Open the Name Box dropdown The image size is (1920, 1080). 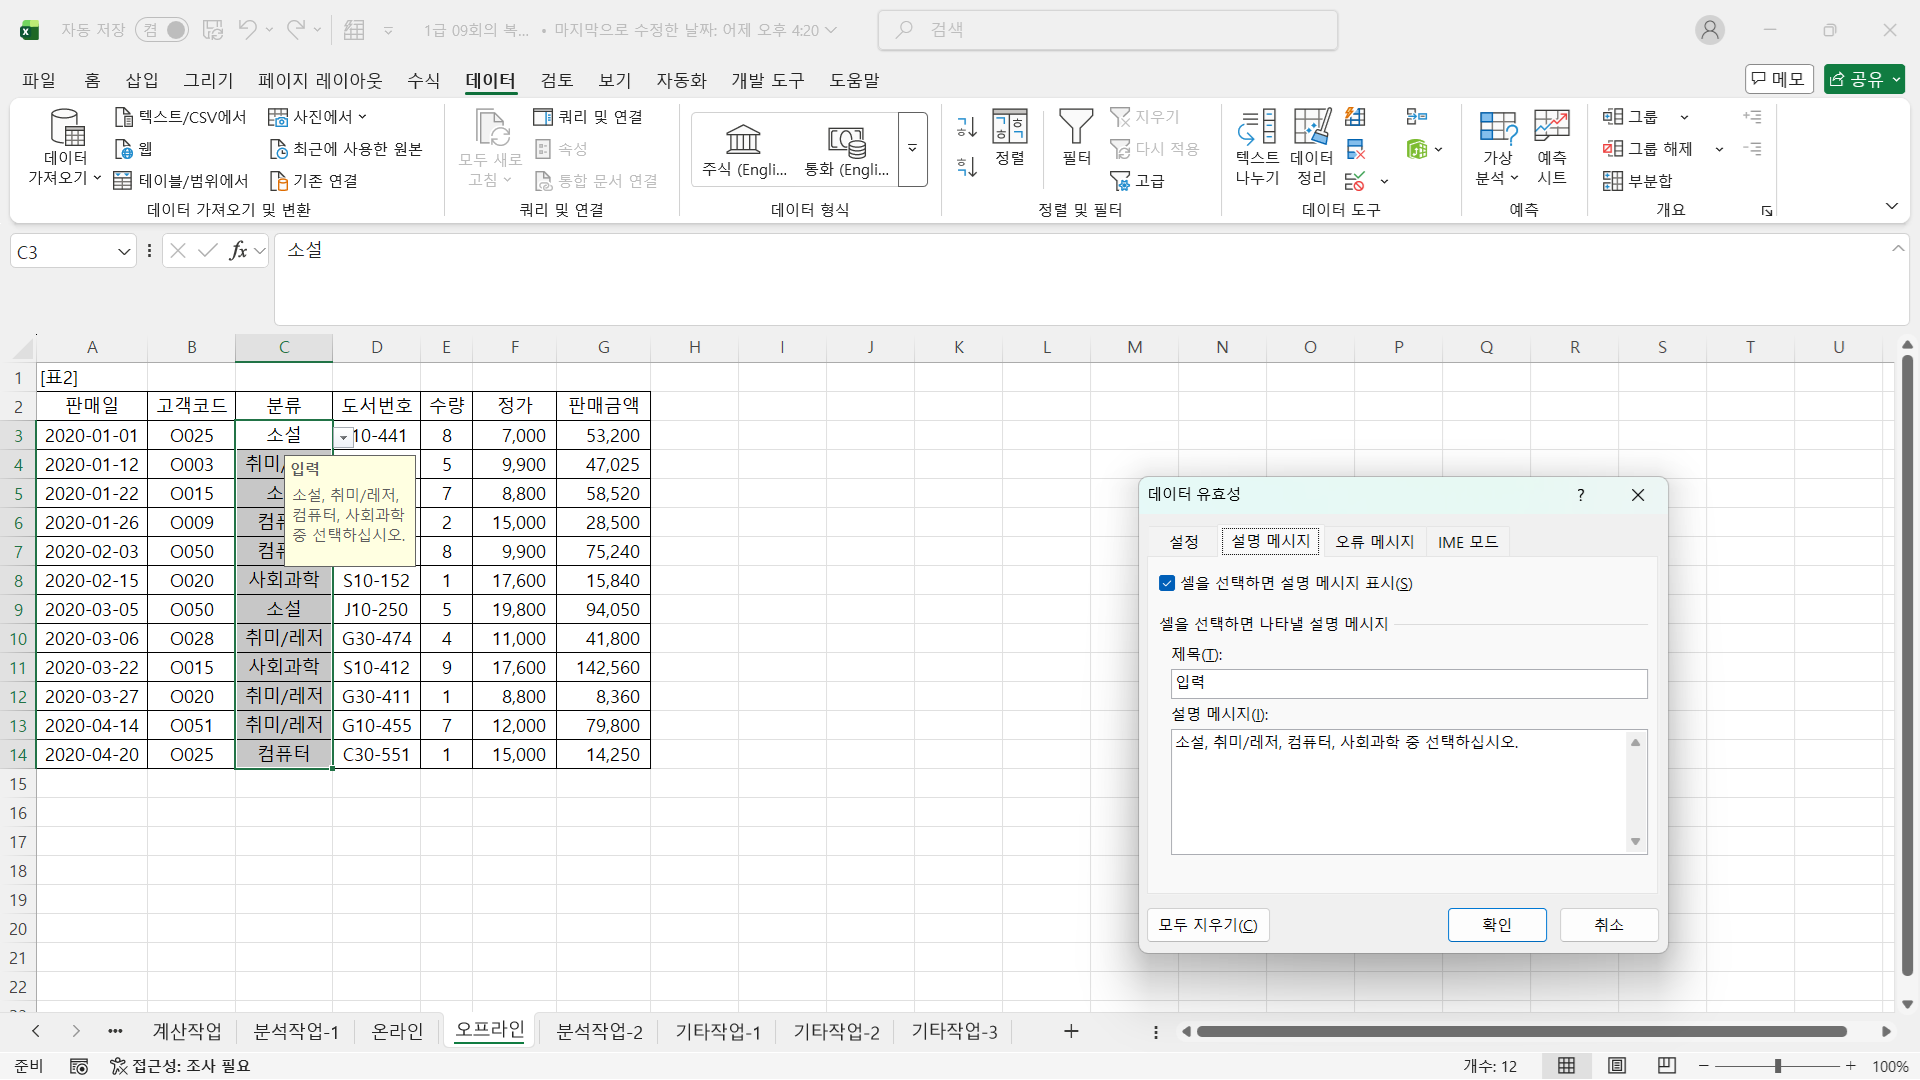pos(124,252)
